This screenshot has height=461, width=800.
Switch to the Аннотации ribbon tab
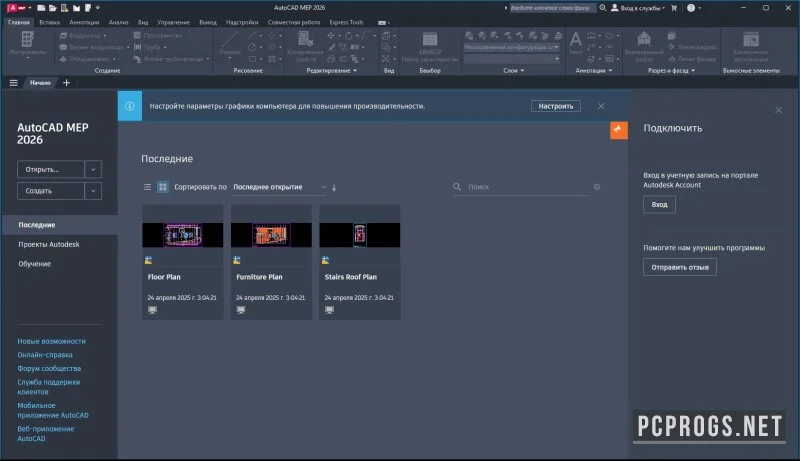[84, 22]
